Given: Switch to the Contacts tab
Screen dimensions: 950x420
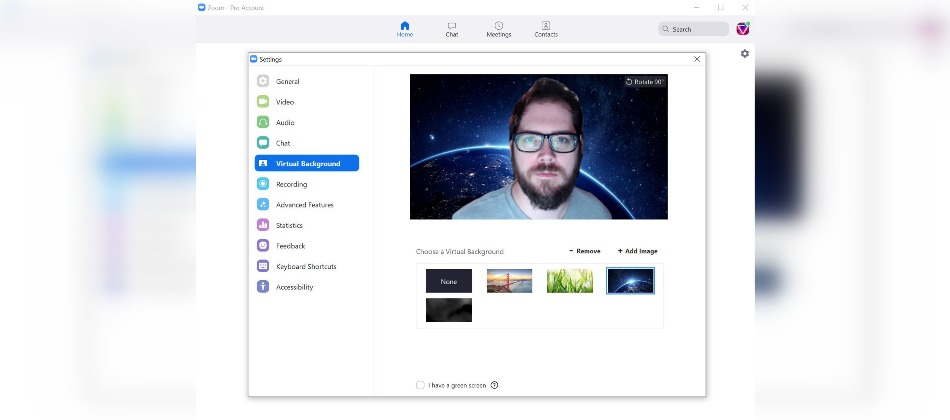Looking at the screenshot, I should pos(545,29).
